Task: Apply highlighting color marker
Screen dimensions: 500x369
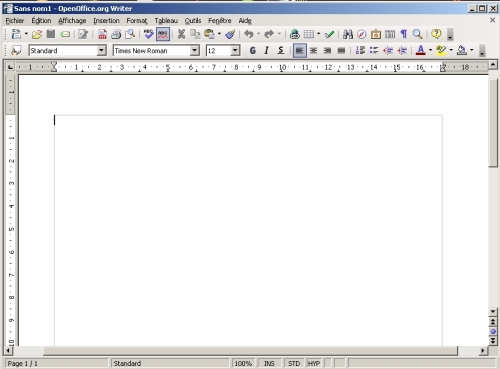Action: point(441,51)
